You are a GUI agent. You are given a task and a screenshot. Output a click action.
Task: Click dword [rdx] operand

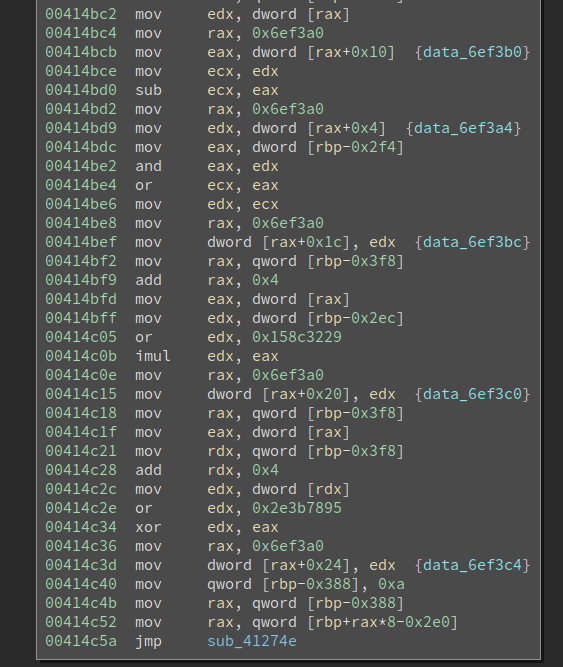click(301, 489)
